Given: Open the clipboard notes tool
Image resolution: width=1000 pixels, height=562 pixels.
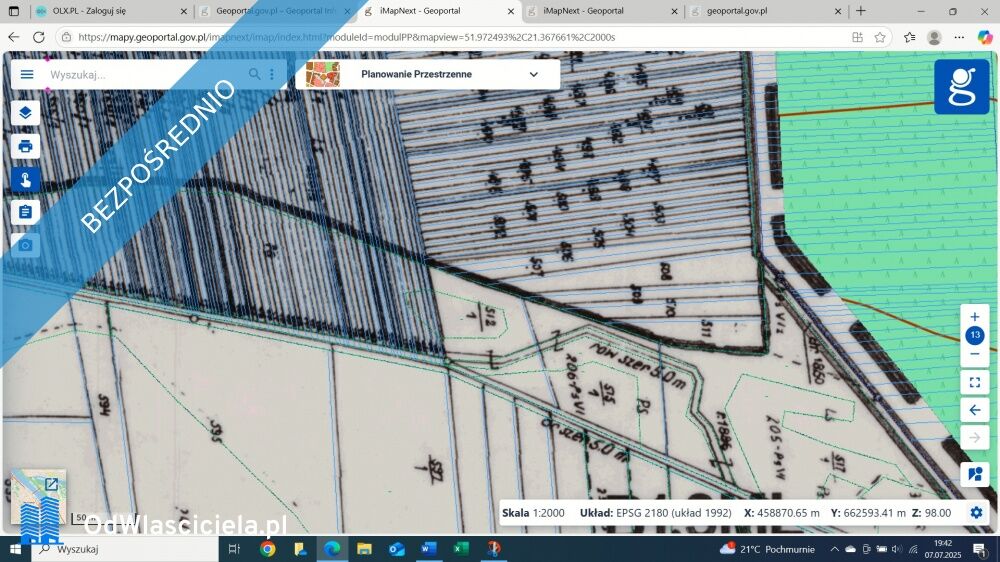Looking at the screenshot, I should pos(26,212).
